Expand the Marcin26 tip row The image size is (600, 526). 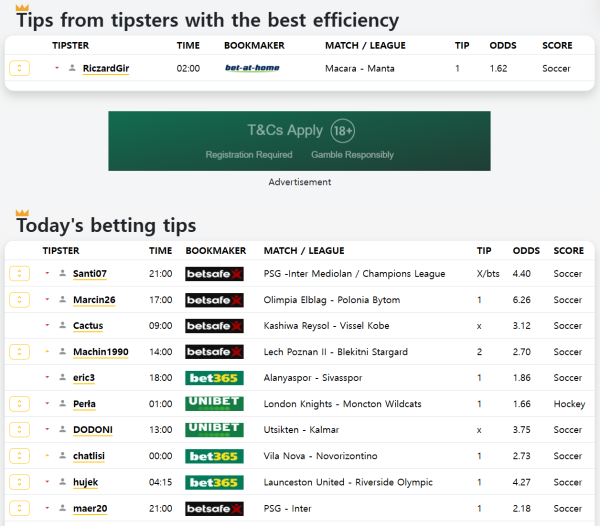(19, 299)
